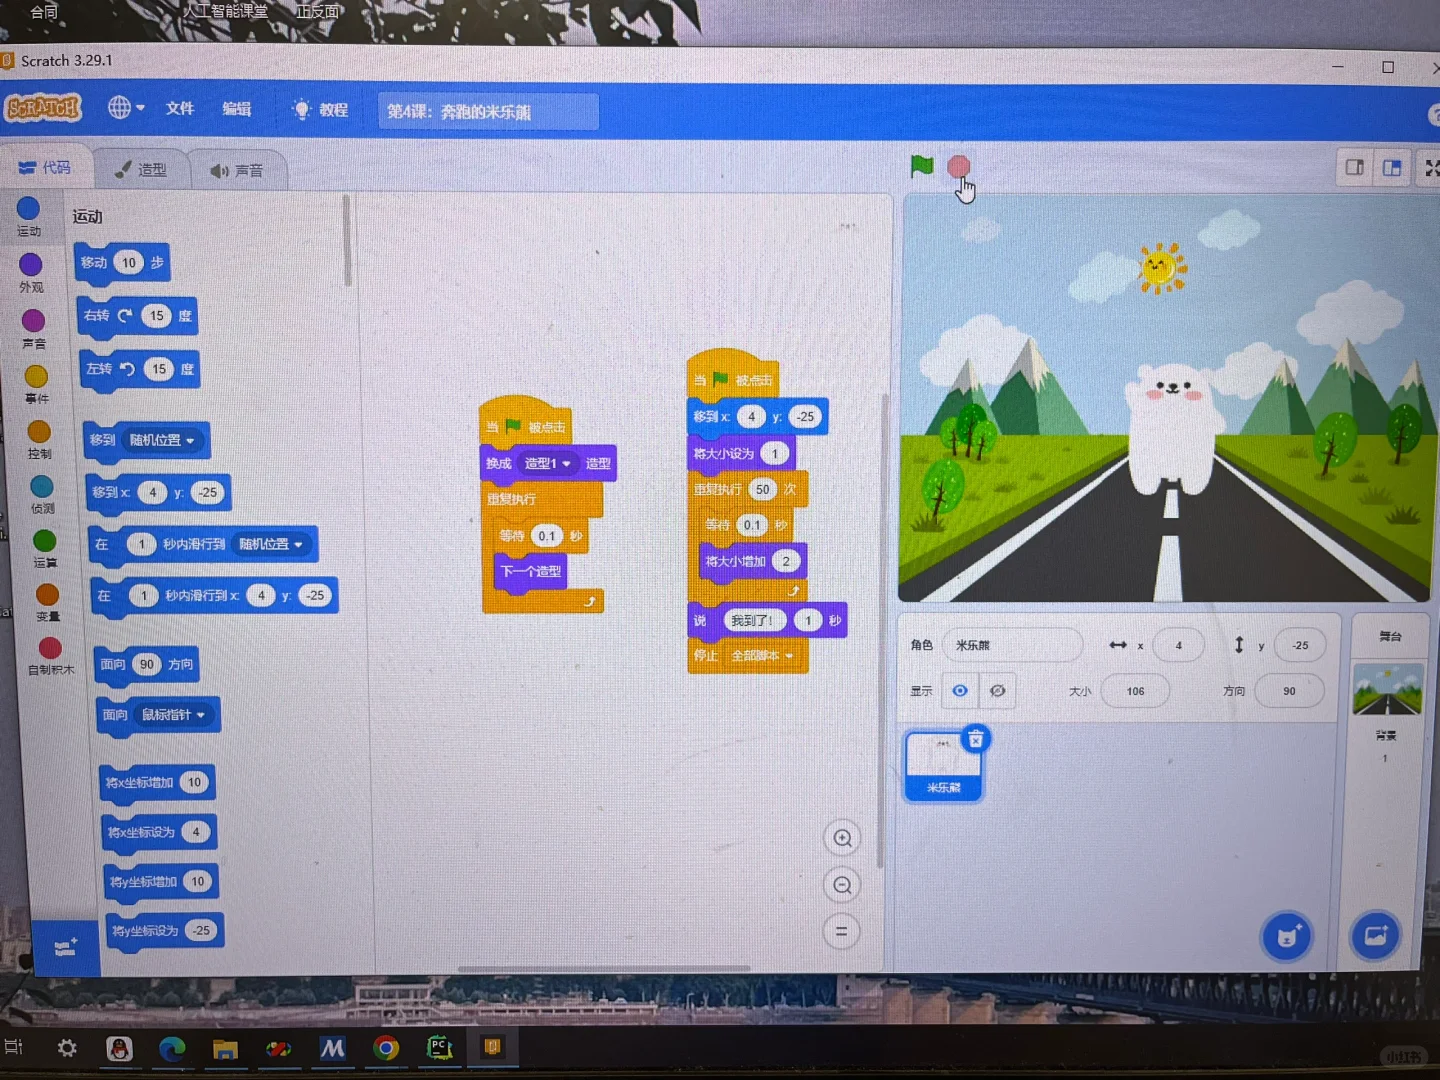The width and height of the screenshot is (1440, 1080).
Task: Select the Motion (运动) block category
Action: [x=31, y=215]
